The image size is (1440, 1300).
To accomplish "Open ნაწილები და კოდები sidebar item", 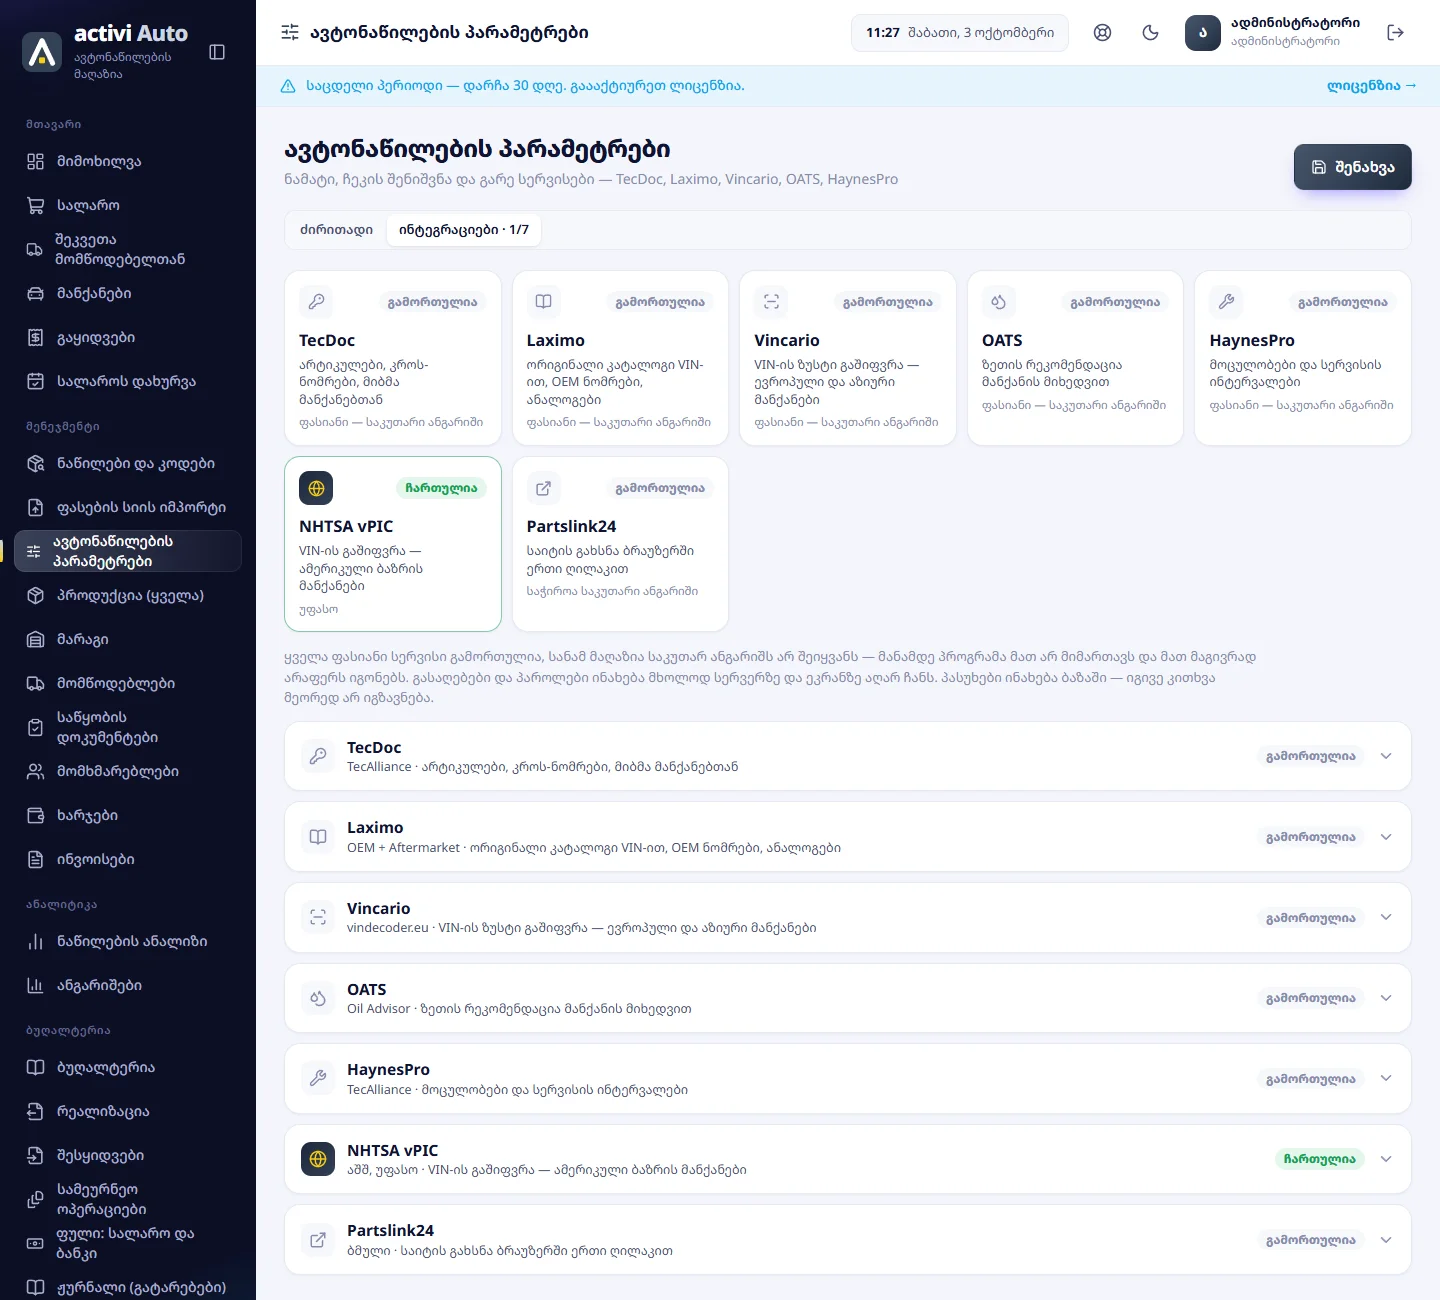I will point(128,463).
